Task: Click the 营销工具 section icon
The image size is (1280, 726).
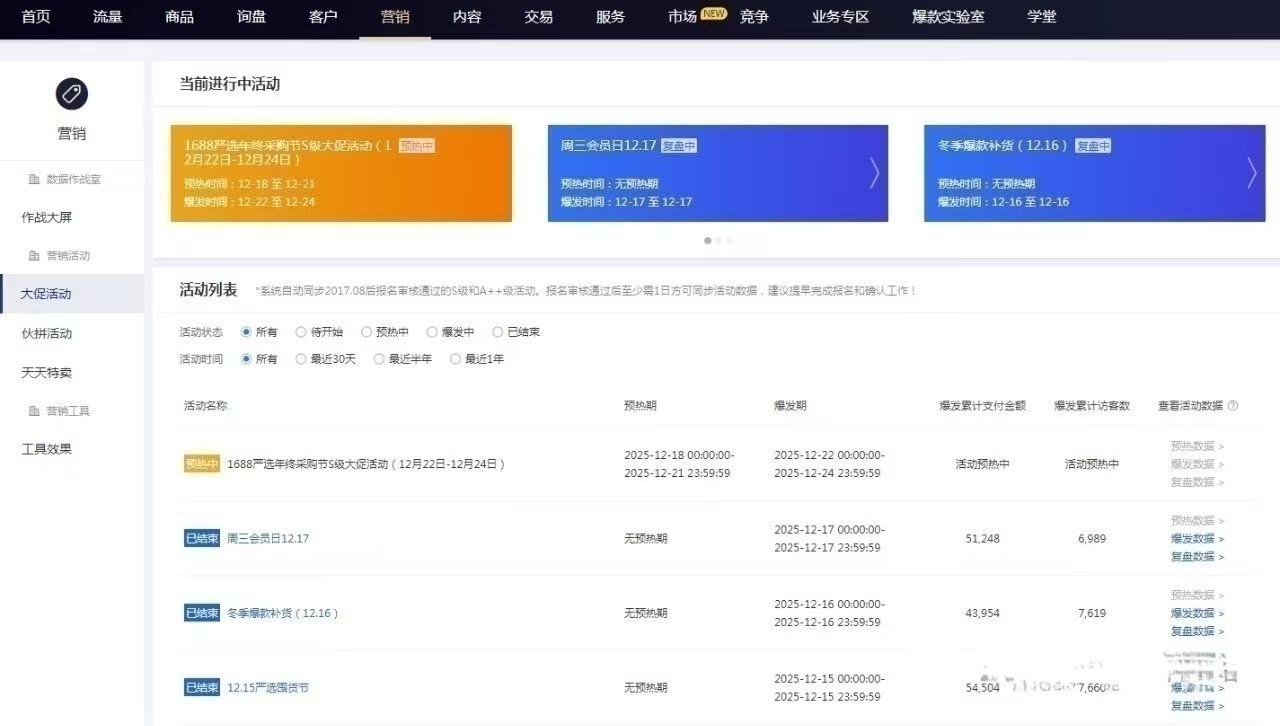Action: 35,411
